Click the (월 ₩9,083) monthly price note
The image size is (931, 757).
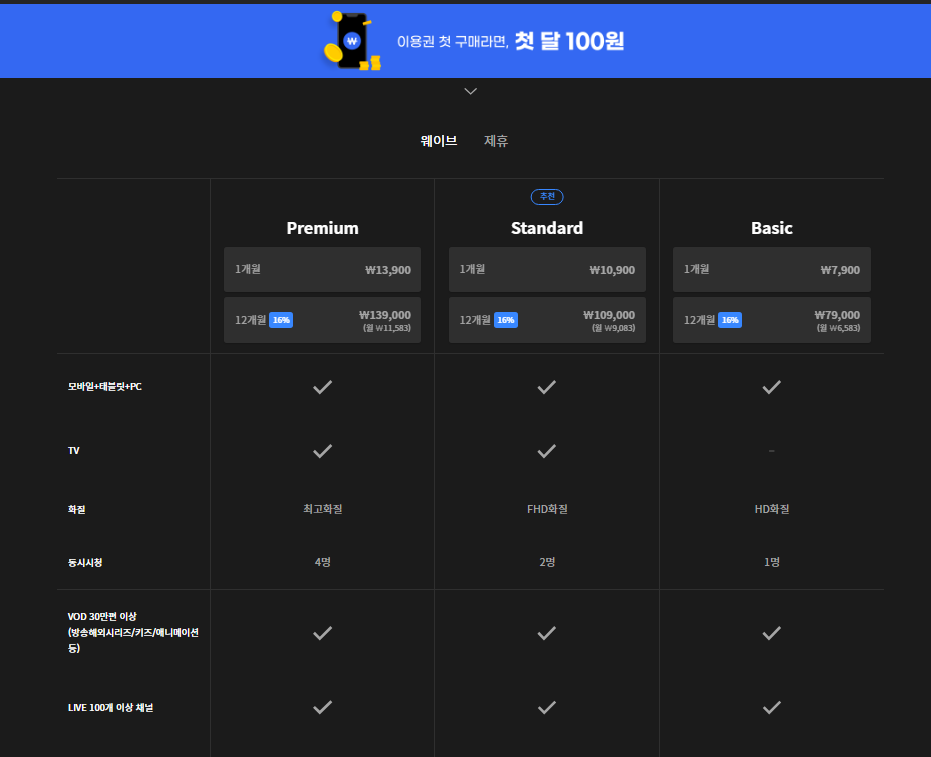613,328
